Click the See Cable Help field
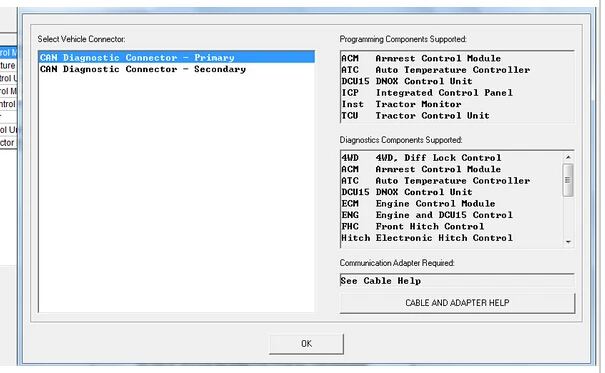 tap(457, 281)
